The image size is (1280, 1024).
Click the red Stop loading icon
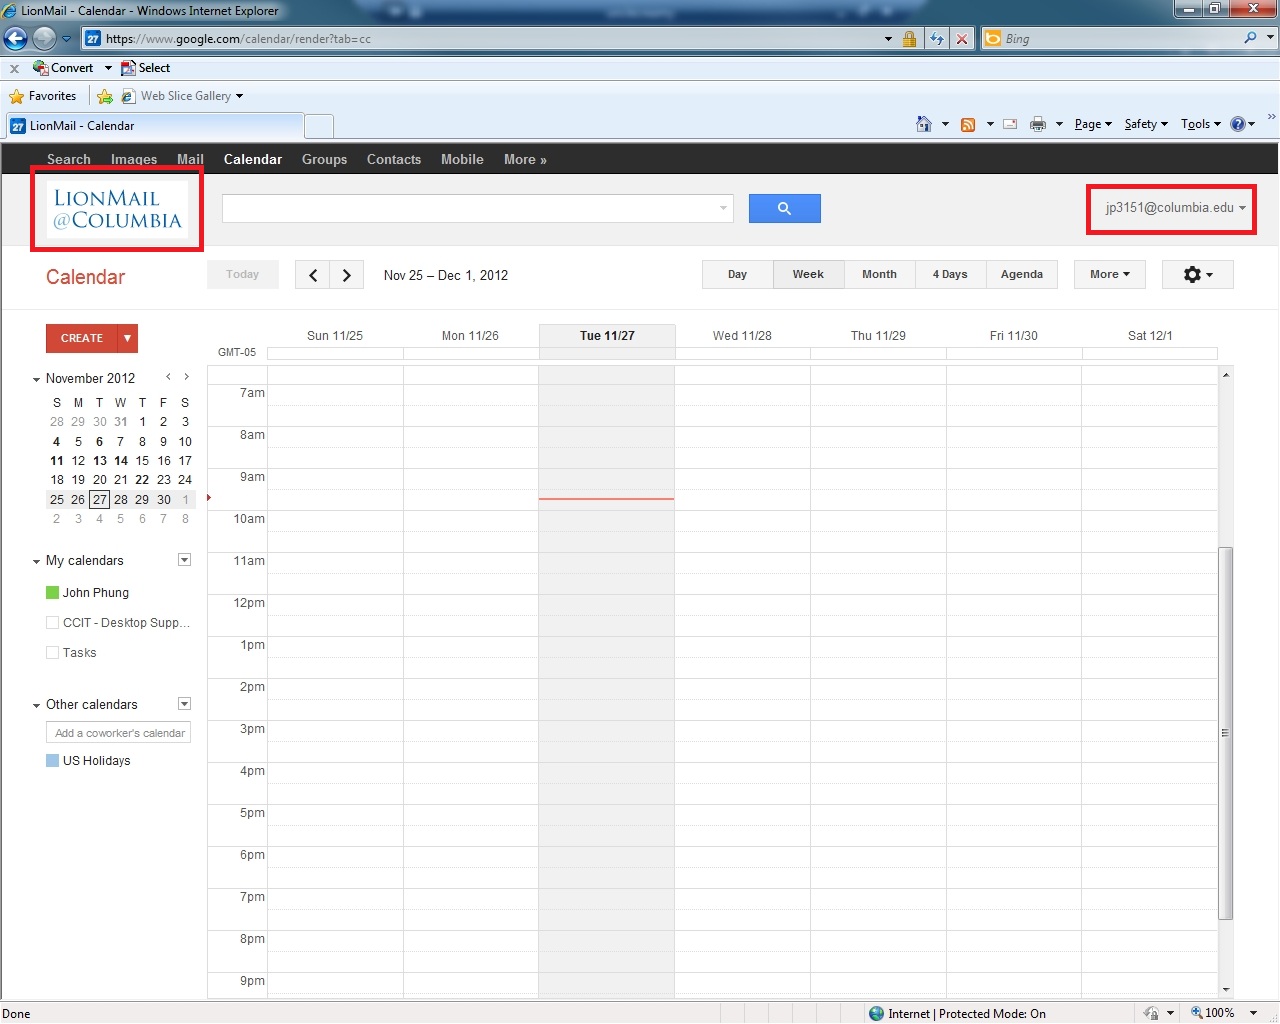[x=962, y=39]
